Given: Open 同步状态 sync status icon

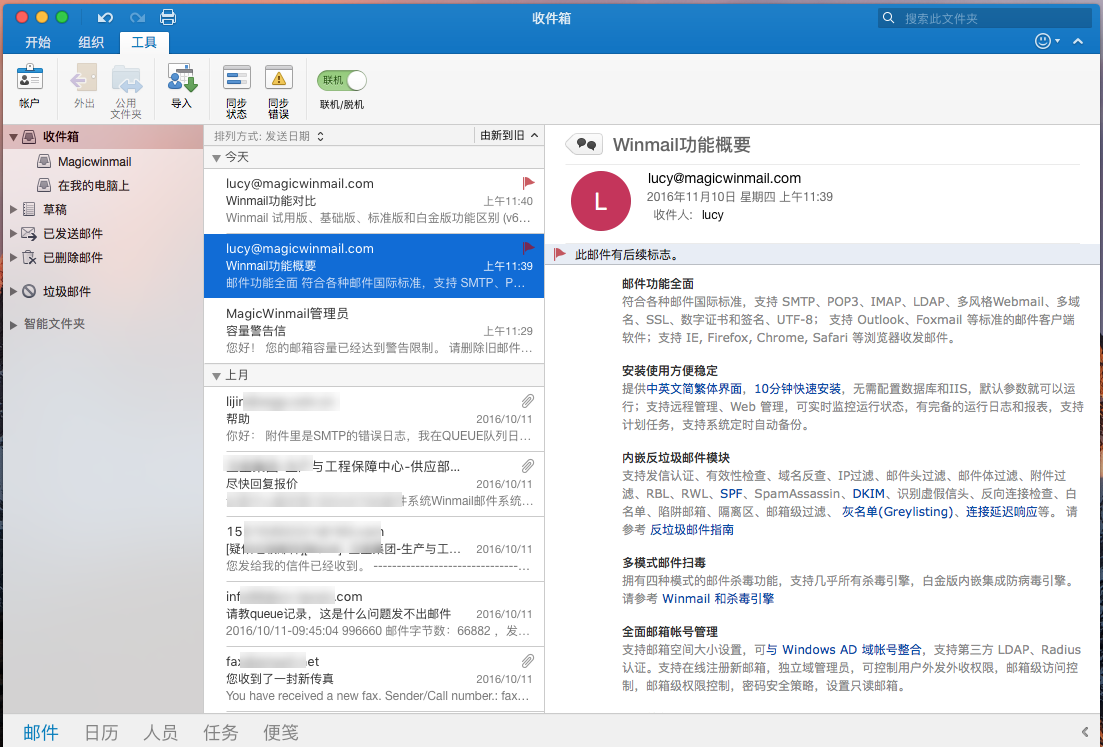Looking at the screenshot, I should pyautogui.click(x=236, y=77).
